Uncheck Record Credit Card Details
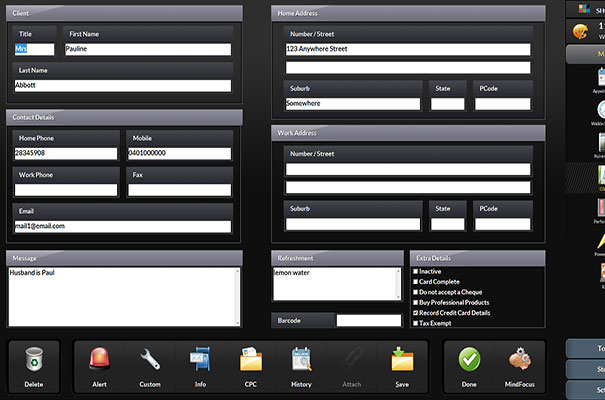 coord(416,313)
